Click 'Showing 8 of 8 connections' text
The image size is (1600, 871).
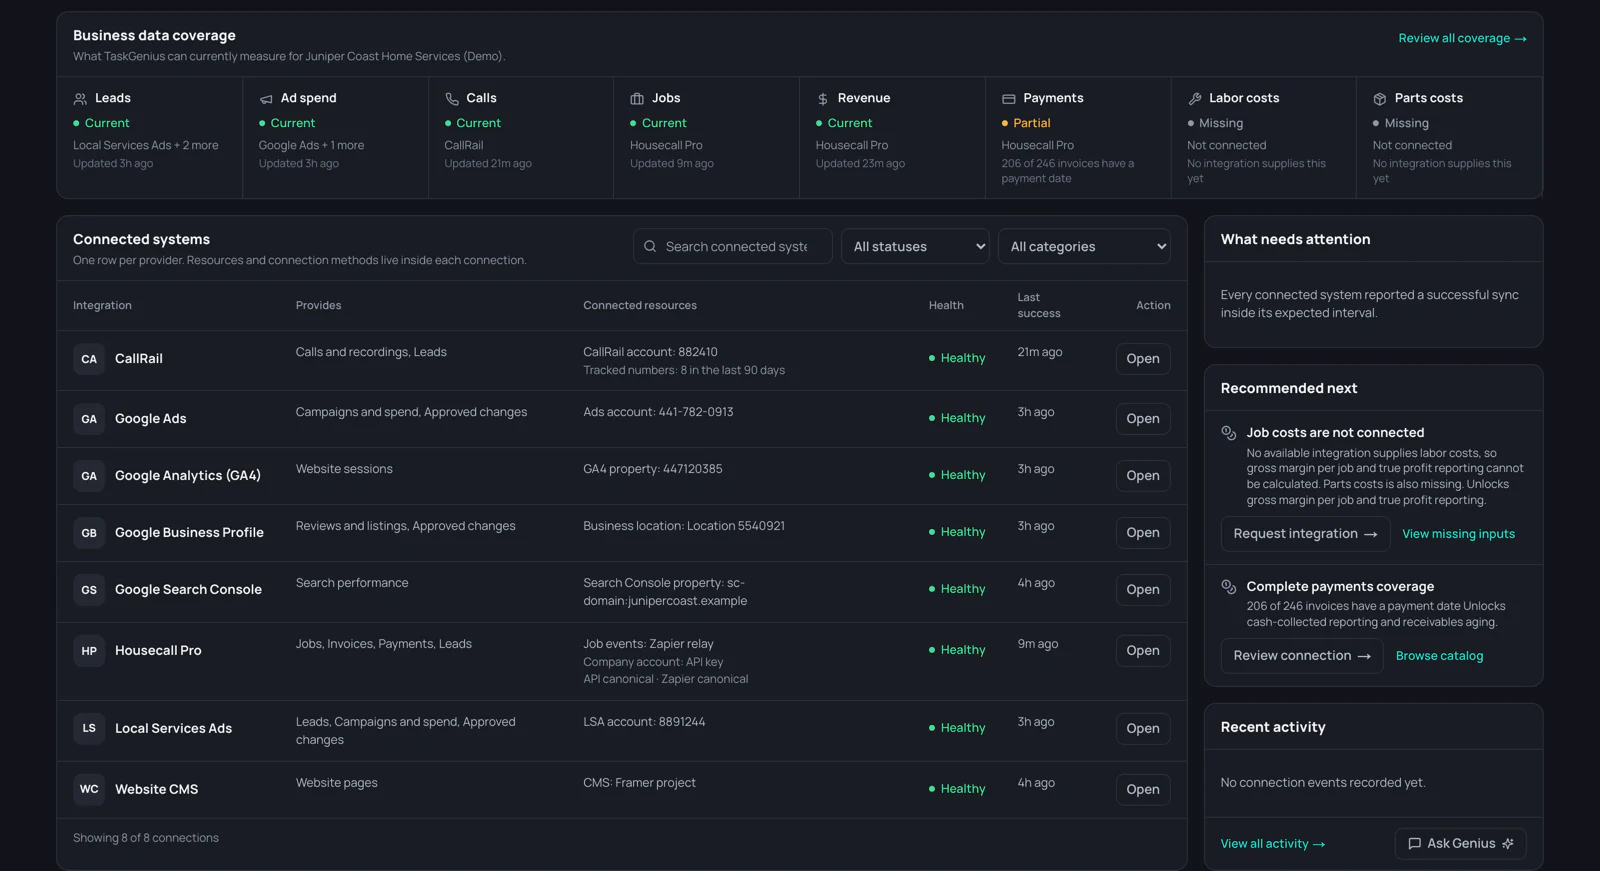point(146,838)
